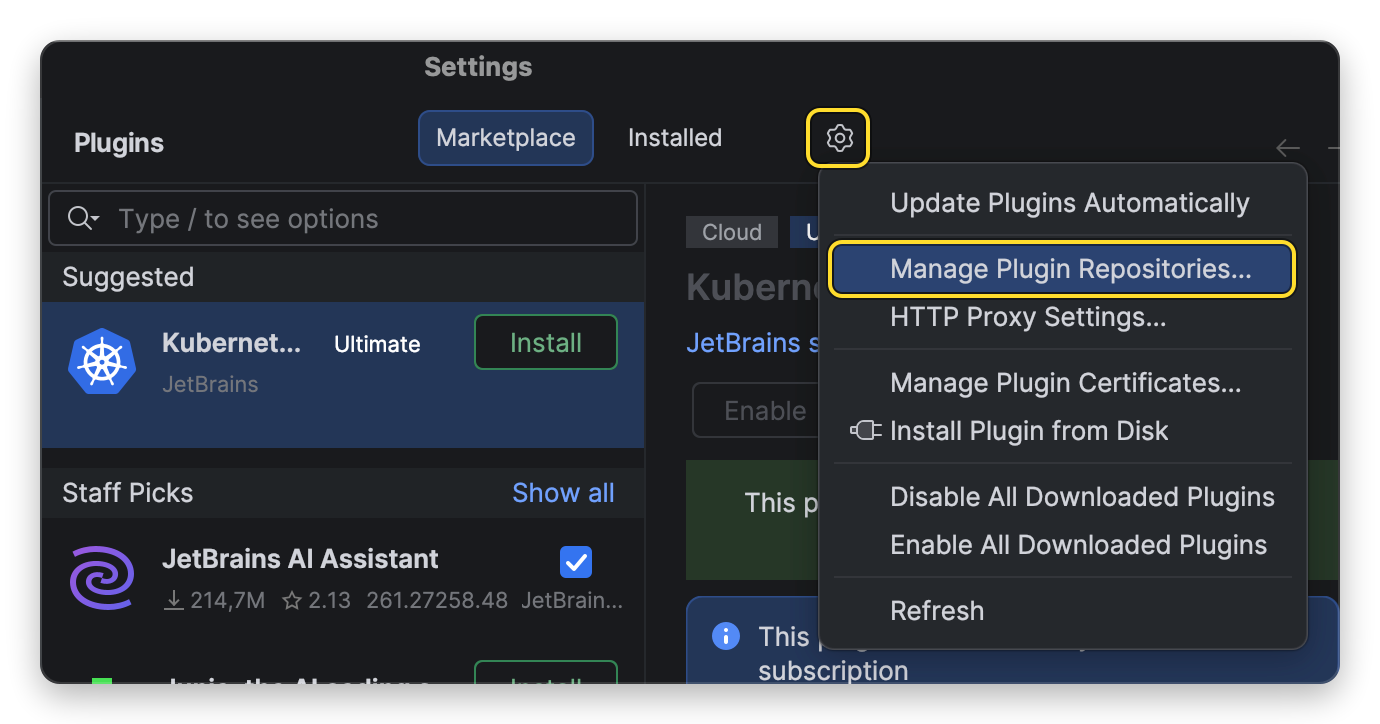The width and height of the screenshot is (1380, 724).
Task: Click the search magnifier options icon
Action: click(x=83, y=219)
